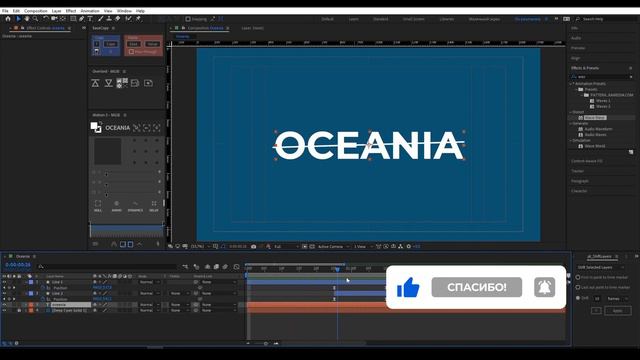
Task: Unlock the Deep Cyan Solid layer lock
Action: coord(19,311)
